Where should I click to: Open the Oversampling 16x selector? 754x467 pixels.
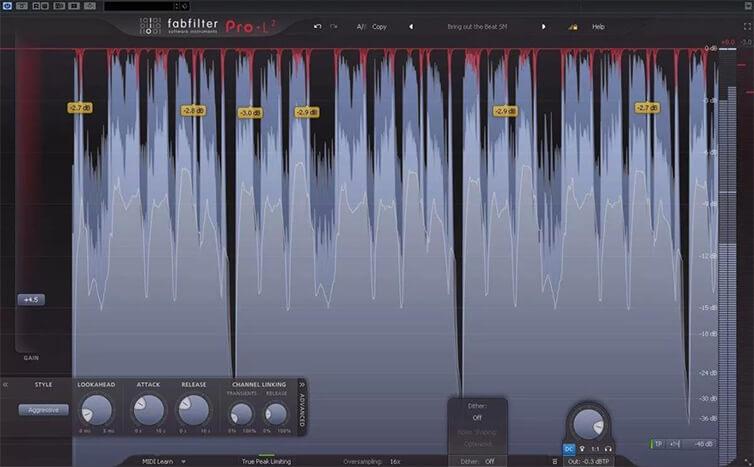372,461
